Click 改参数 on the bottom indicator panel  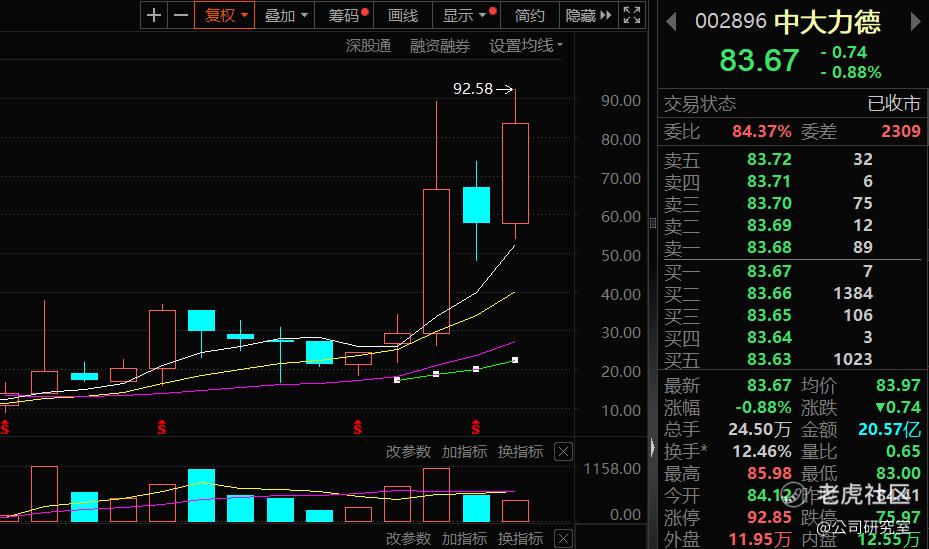point(408,538)
